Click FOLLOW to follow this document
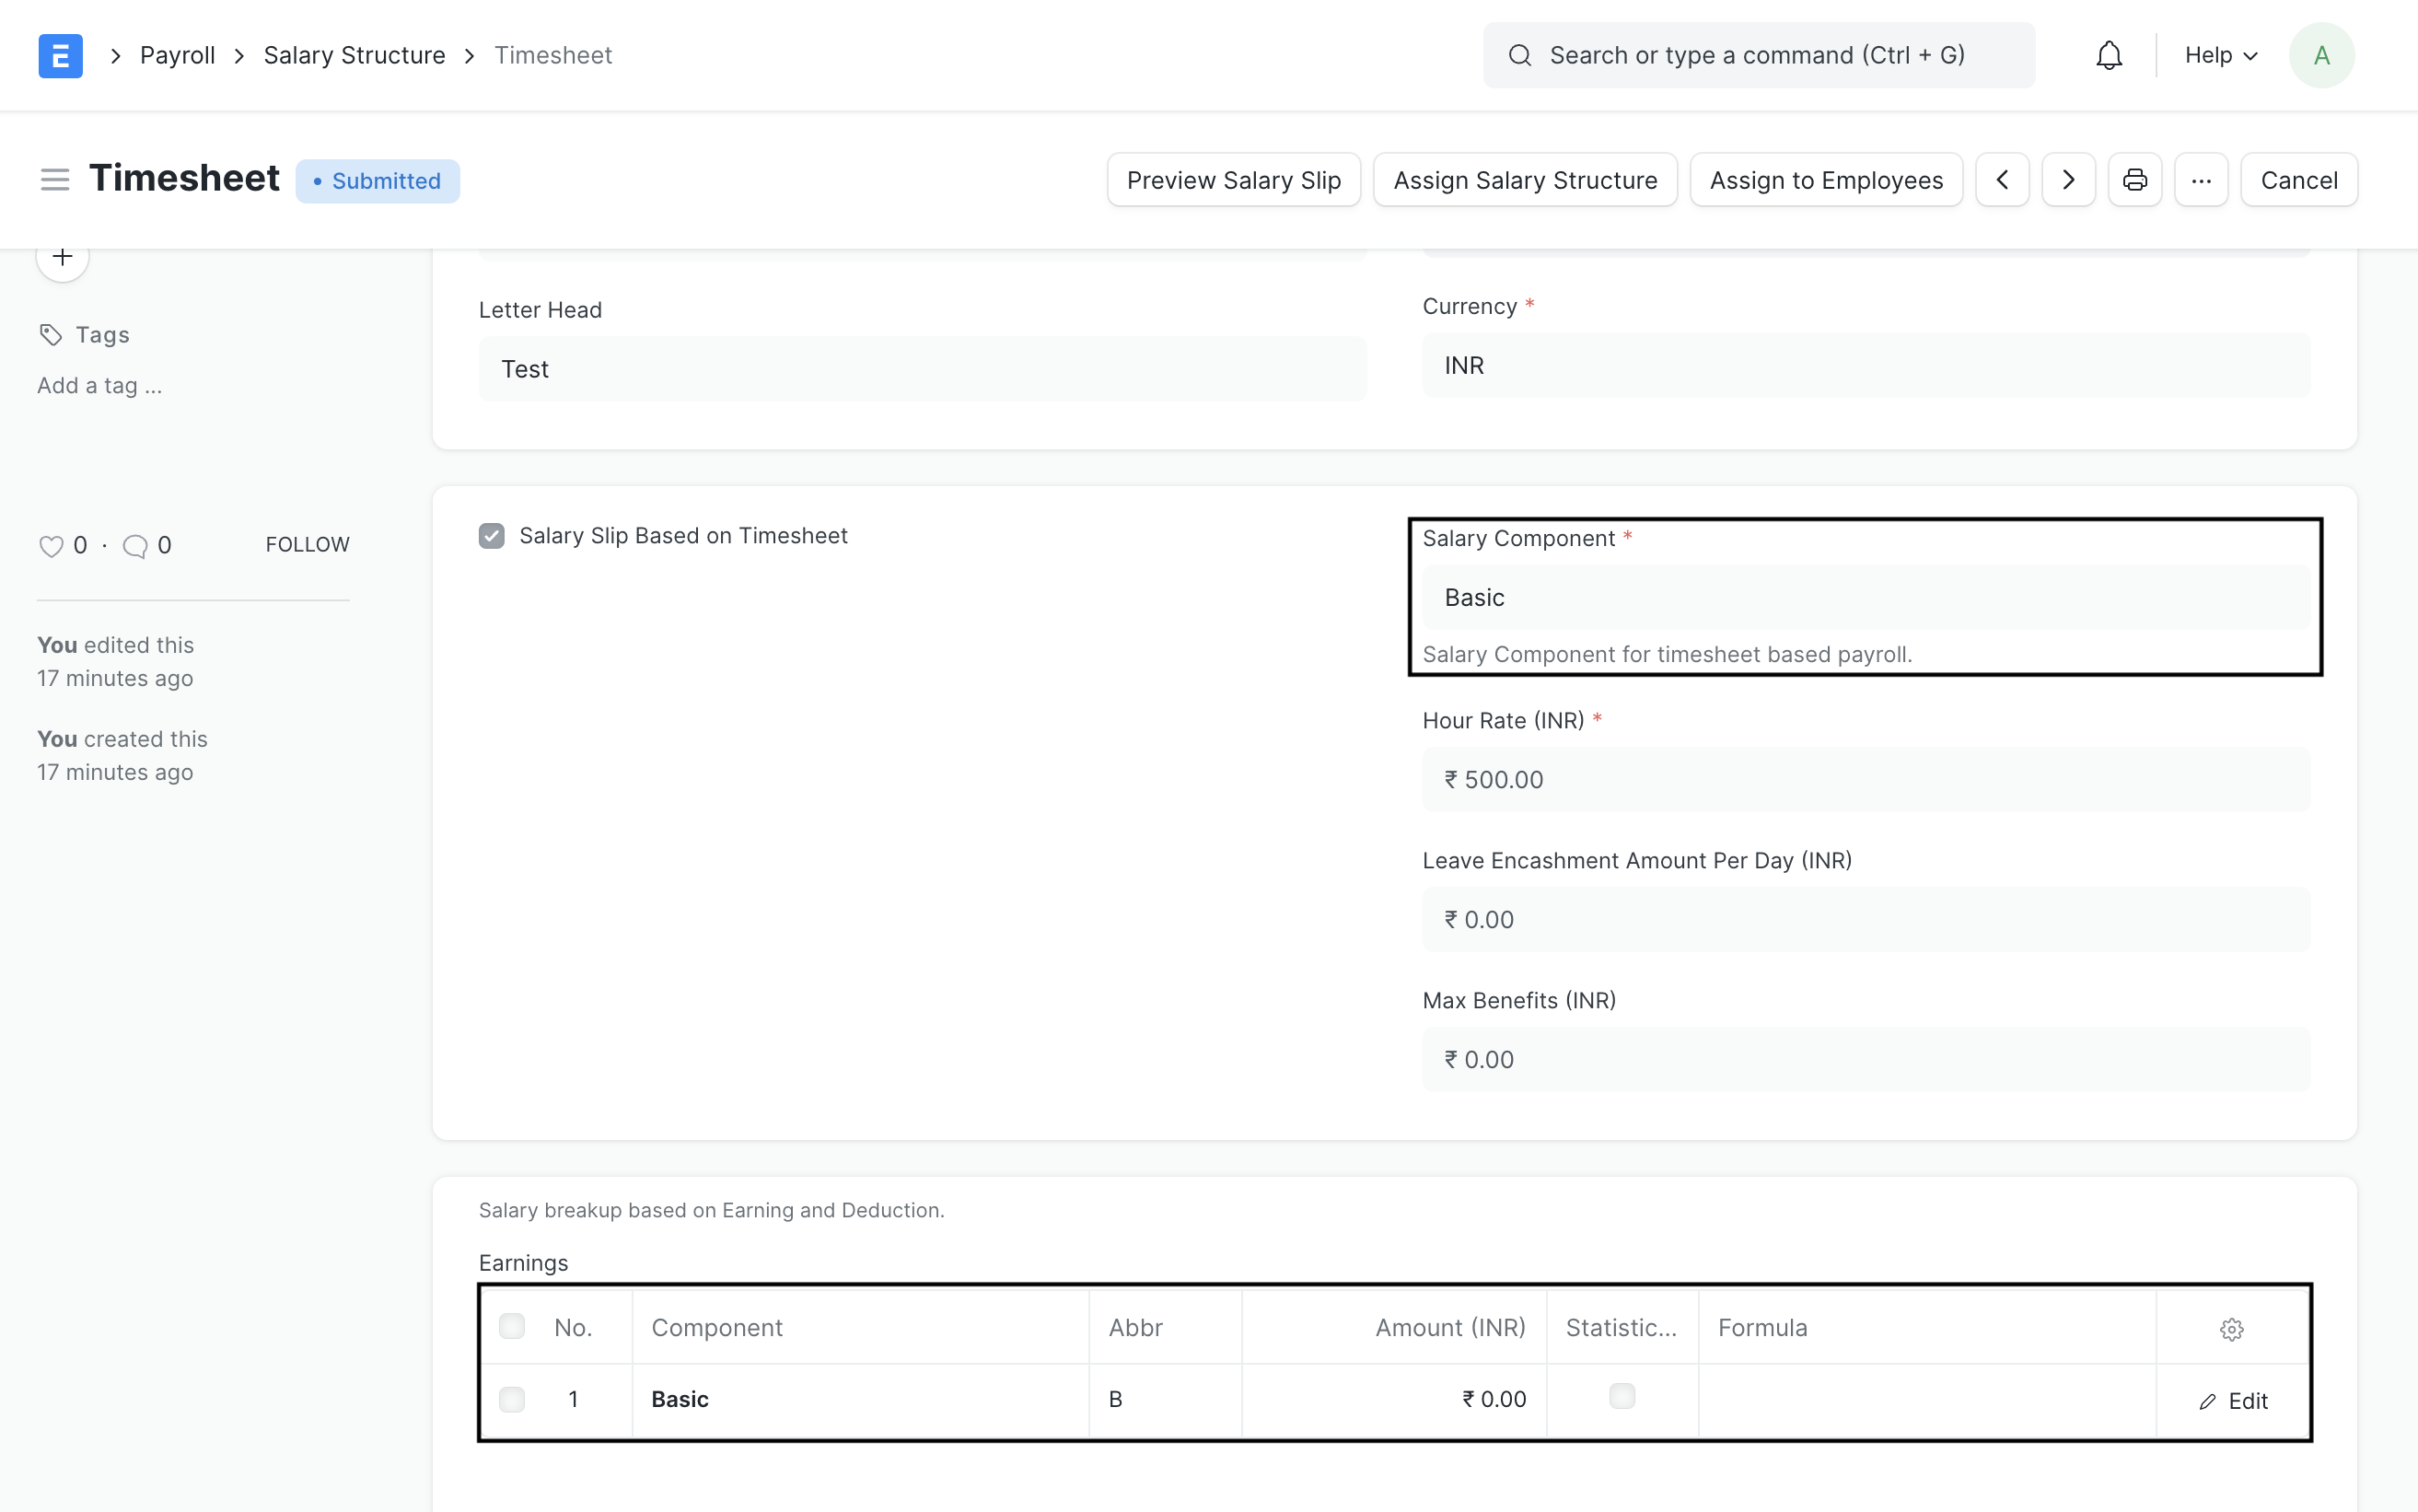The width and height of the screenshot is (2418, 1512). click(x=306, y=544)
